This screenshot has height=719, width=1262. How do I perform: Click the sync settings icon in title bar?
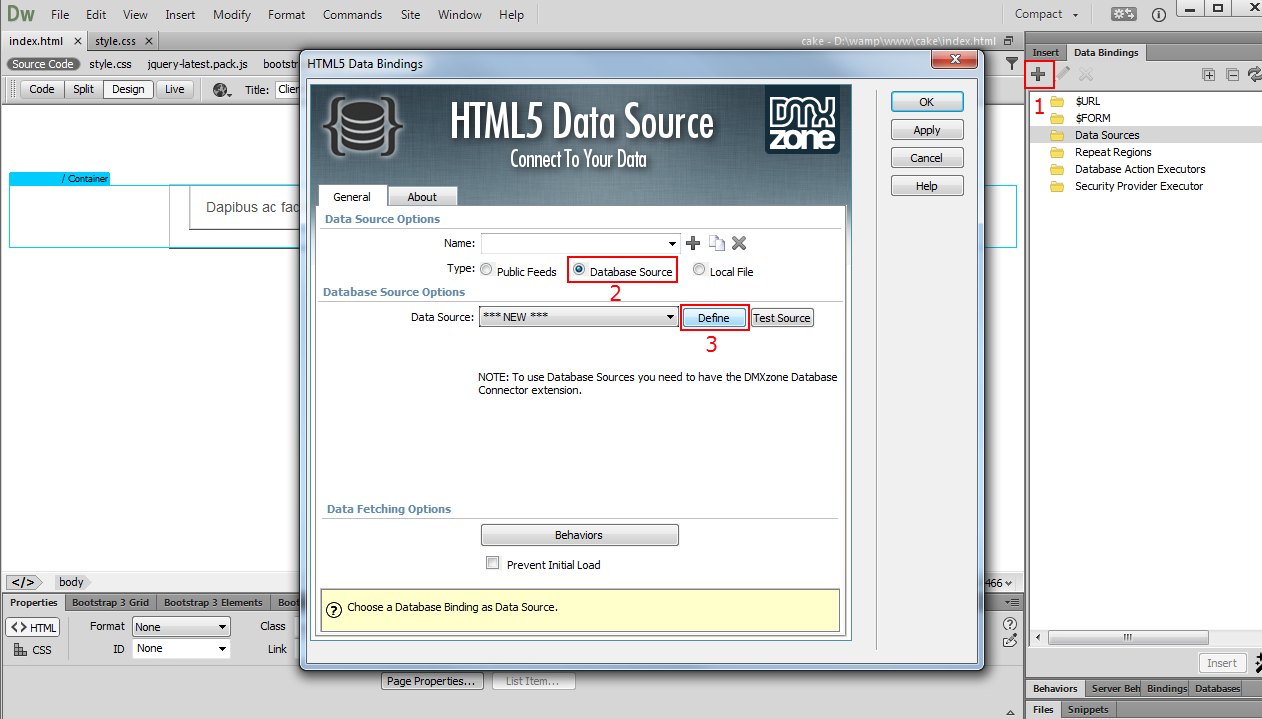coord(1124,14)
